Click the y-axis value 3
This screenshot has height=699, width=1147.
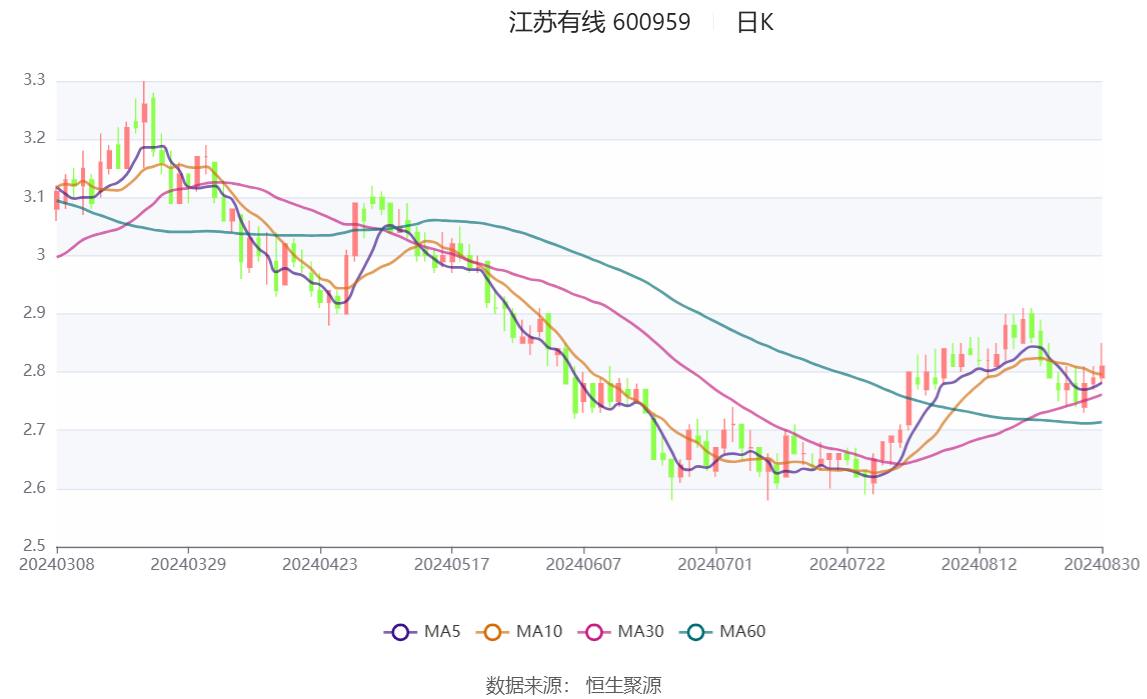(41, 254)
